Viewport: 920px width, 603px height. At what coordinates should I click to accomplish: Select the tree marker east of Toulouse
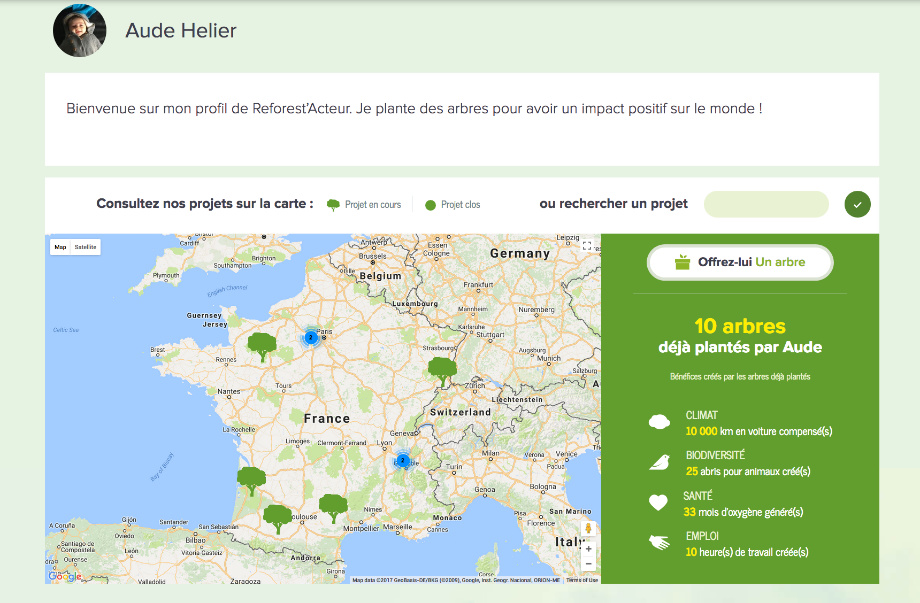333,508
